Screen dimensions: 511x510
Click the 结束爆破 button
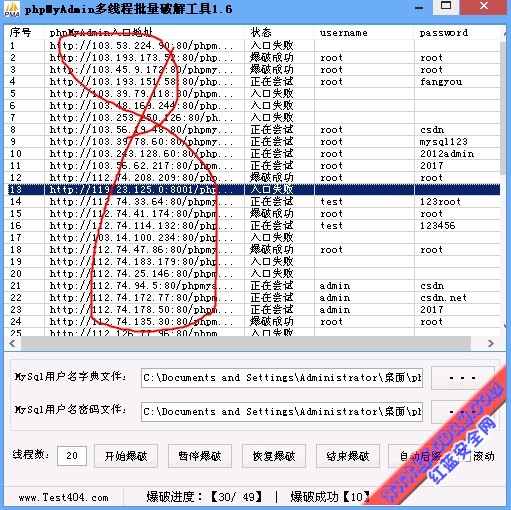click(x=348, y=456)
